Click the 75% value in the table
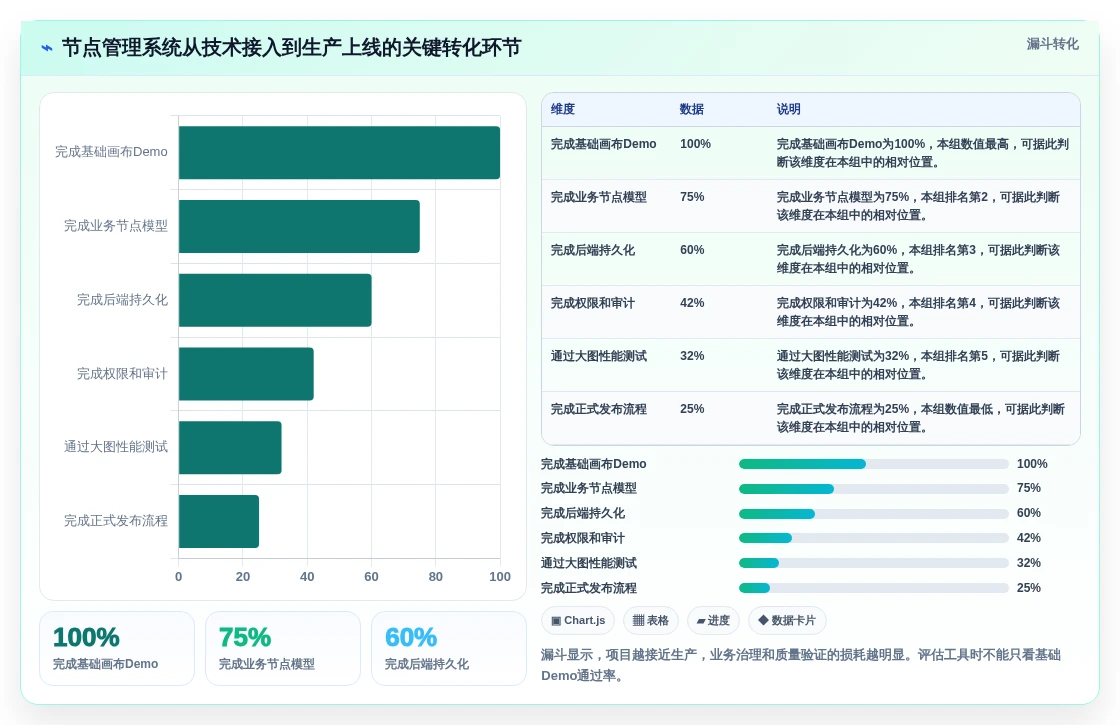 [x=692, y=197]
